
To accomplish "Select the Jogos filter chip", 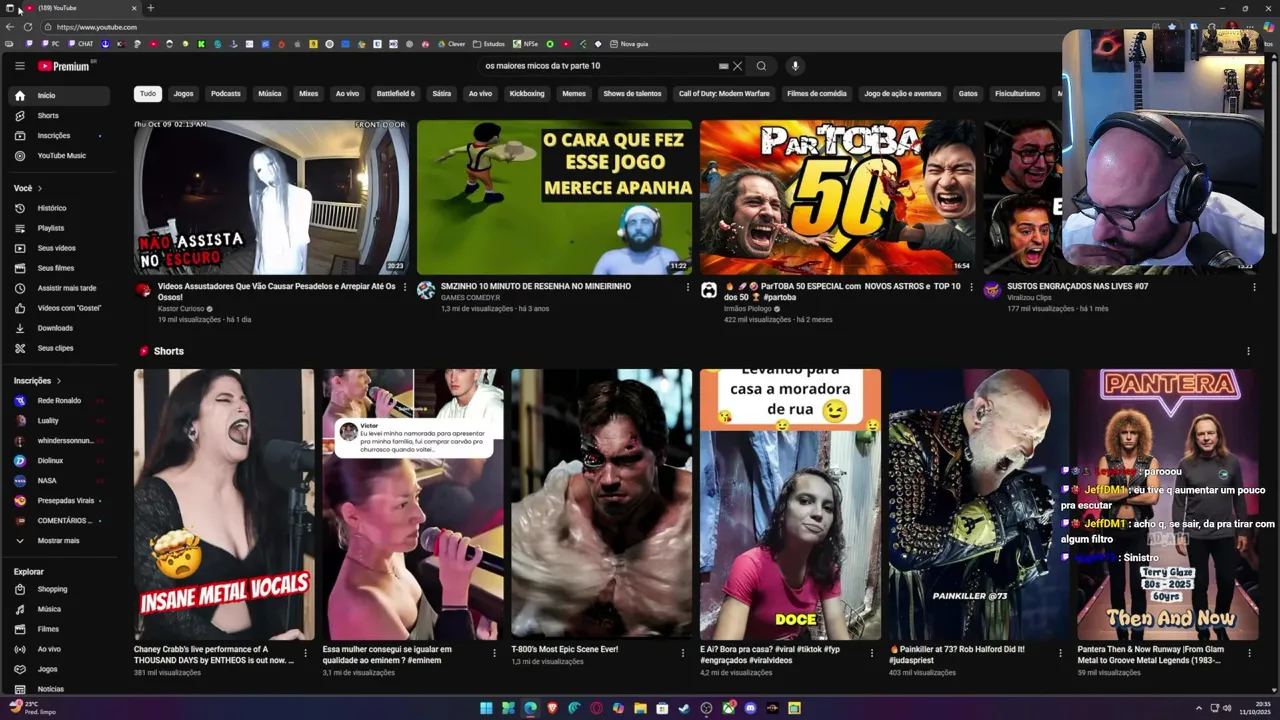I will pos(183,94).
